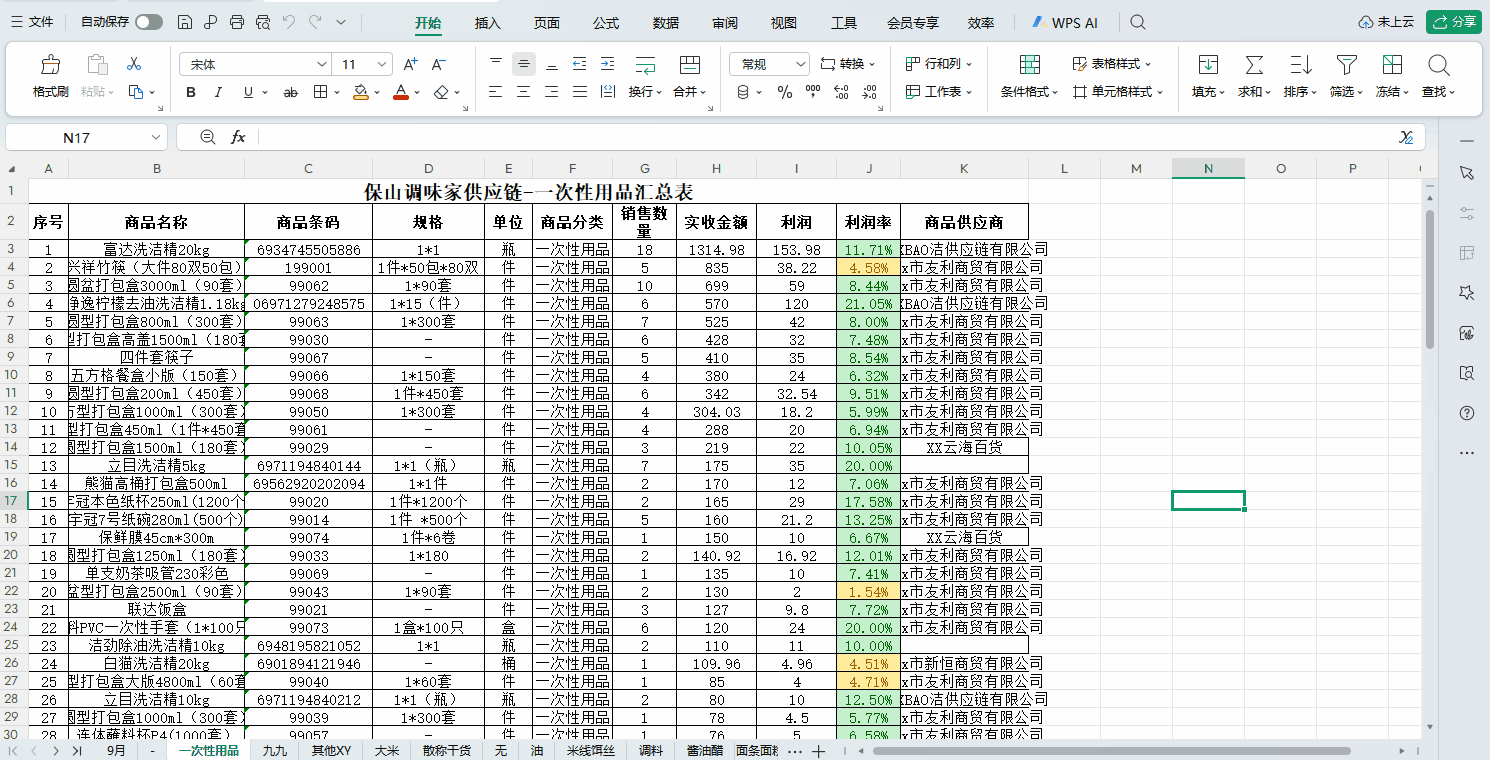The image size is (1490, 760).
Task: Click the Share (分享) button
Action: (x=1454, y=22)
